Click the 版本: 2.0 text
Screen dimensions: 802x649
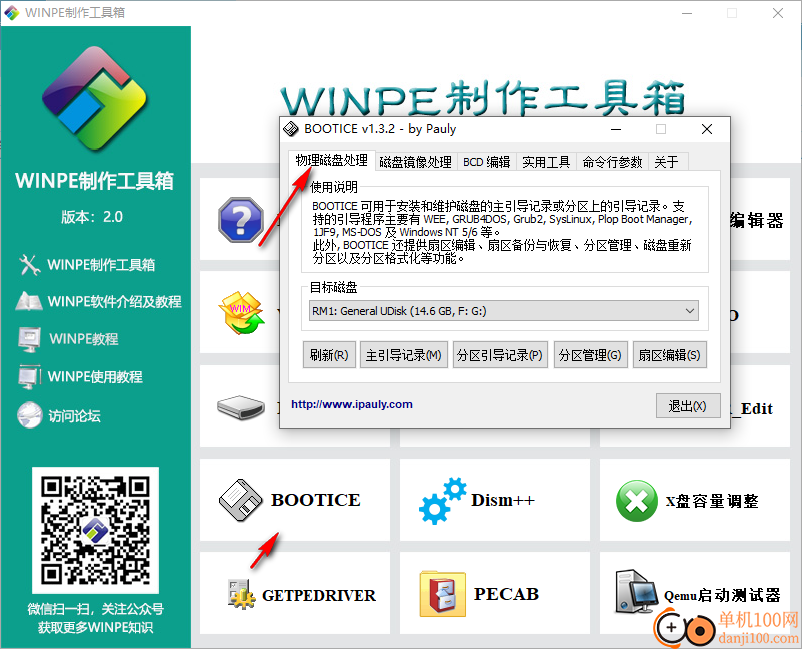tap(92, 217)
